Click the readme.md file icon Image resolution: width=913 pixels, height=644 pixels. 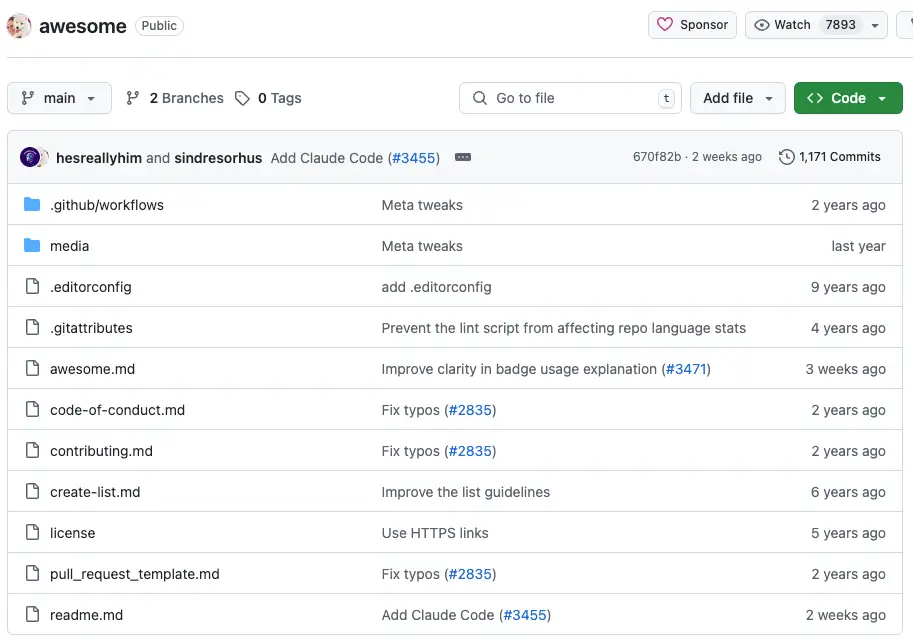click(x=33, y=614)
